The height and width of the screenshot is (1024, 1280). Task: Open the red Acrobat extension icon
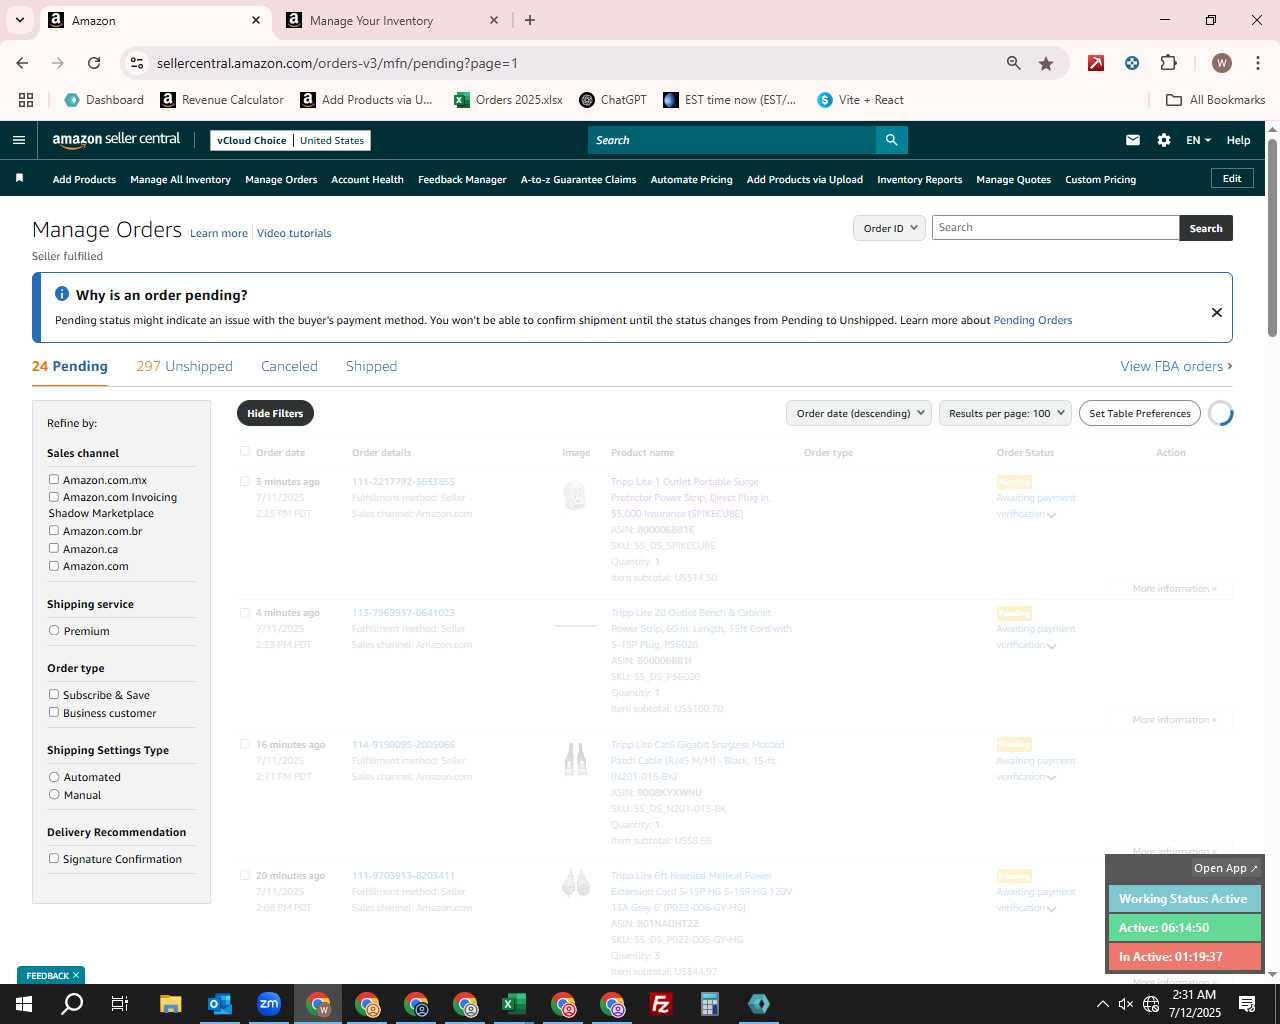(x=1096, y=63)
